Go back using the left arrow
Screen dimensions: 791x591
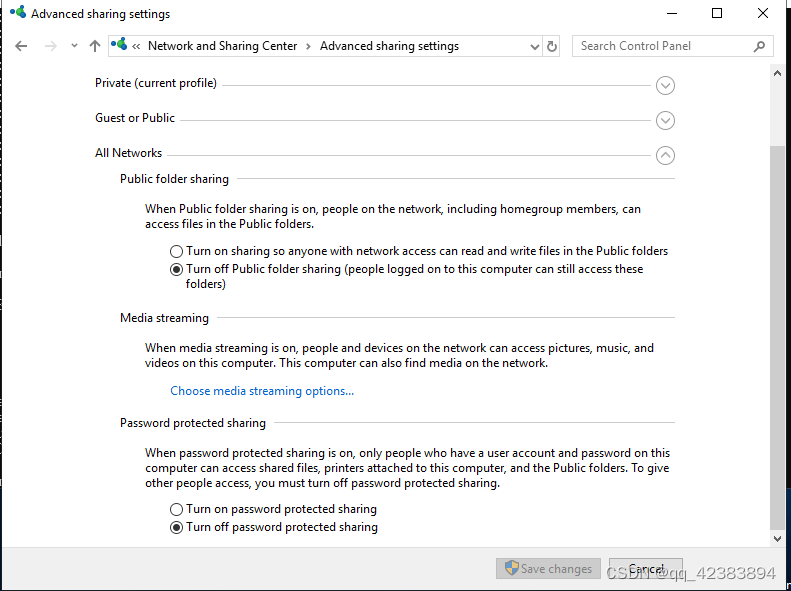click(21, 46)
